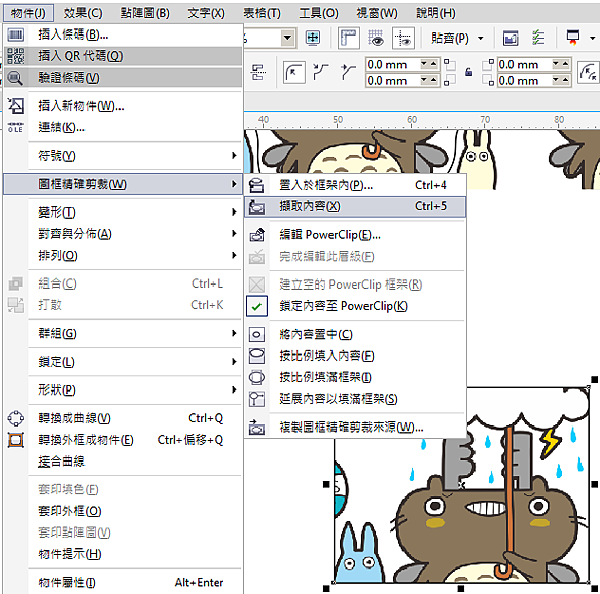
Task: Increase the top-left corner radius stepper
Action: click(x=433, y=64)
